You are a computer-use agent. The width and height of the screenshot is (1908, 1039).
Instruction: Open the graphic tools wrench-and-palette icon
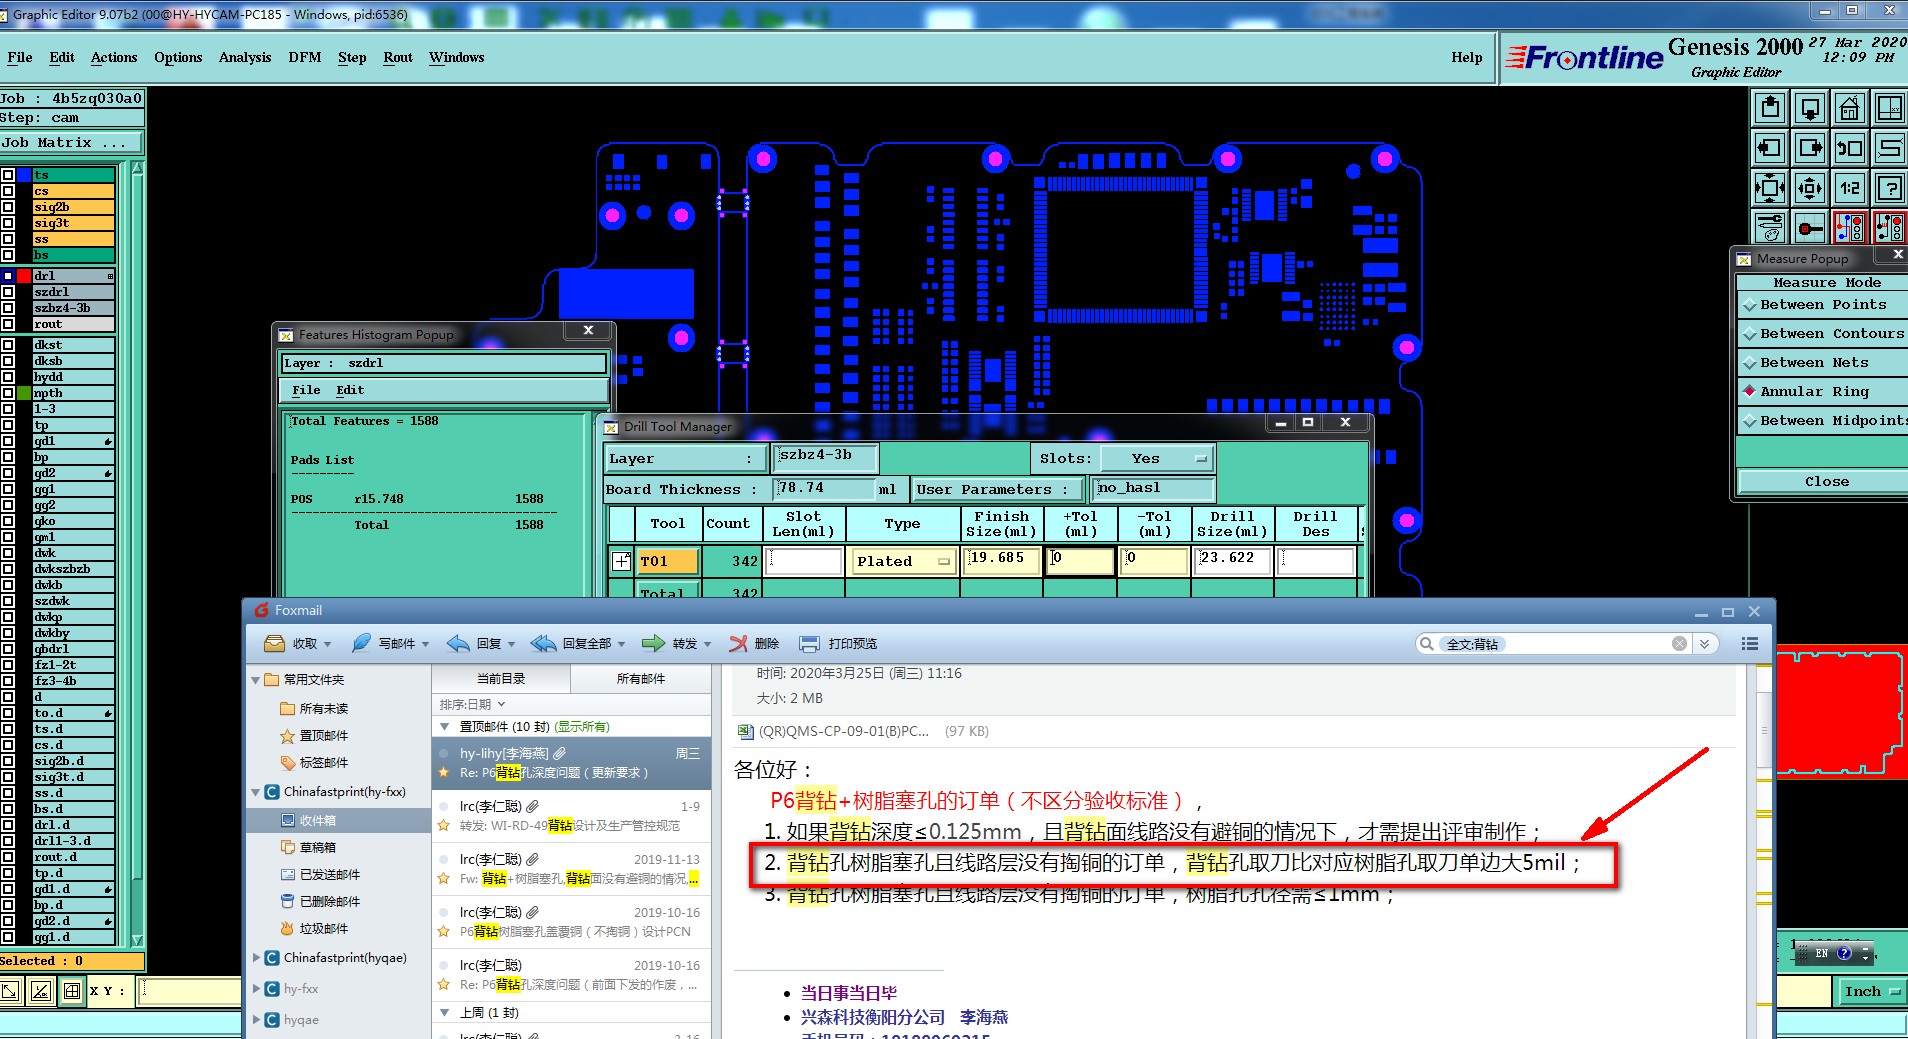(x=1769, y=228)
